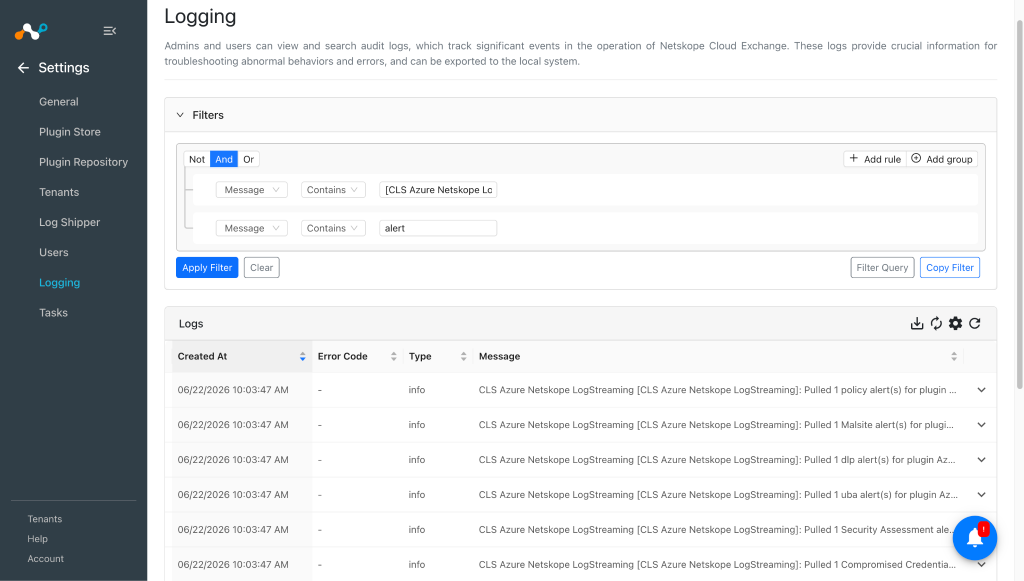Download logs with the export icon
This screenshot has height=581, width=1024.
click(x=917, y=324)
